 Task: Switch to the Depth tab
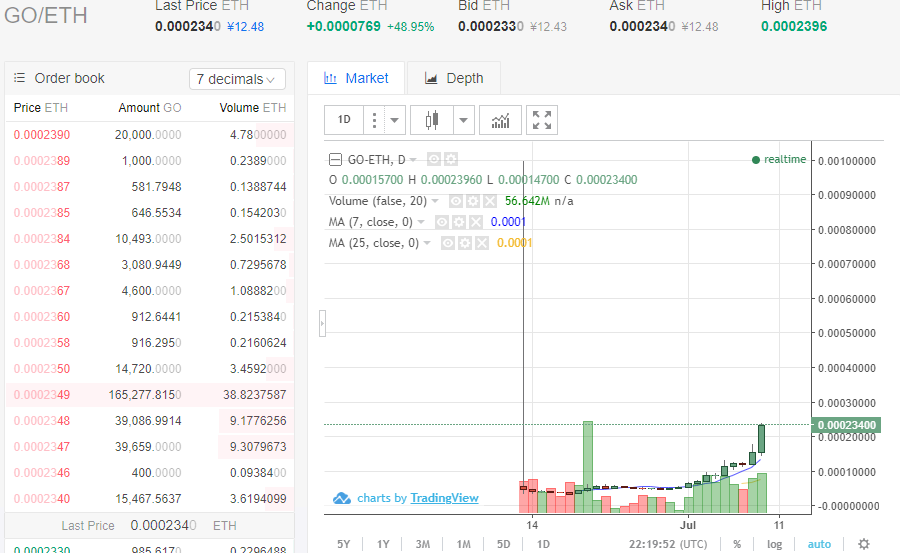pos(453,78)
